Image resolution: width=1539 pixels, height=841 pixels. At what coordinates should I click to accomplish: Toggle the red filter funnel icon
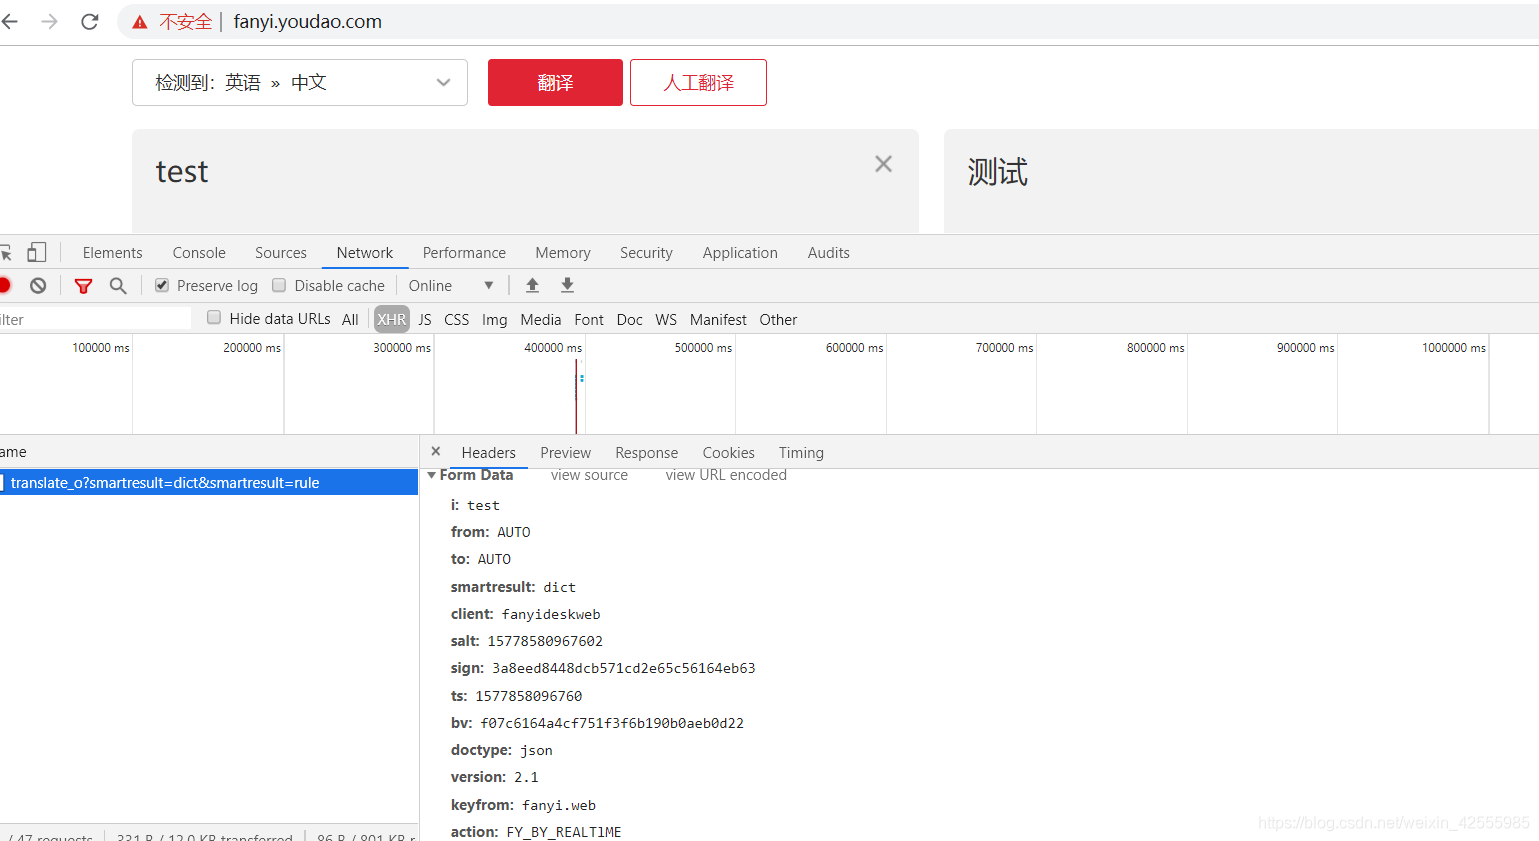84,286
